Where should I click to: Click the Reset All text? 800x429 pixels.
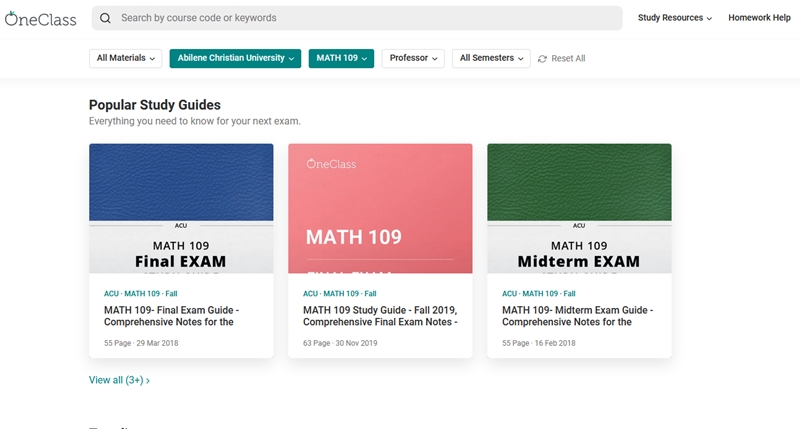(x=568, y=59)
